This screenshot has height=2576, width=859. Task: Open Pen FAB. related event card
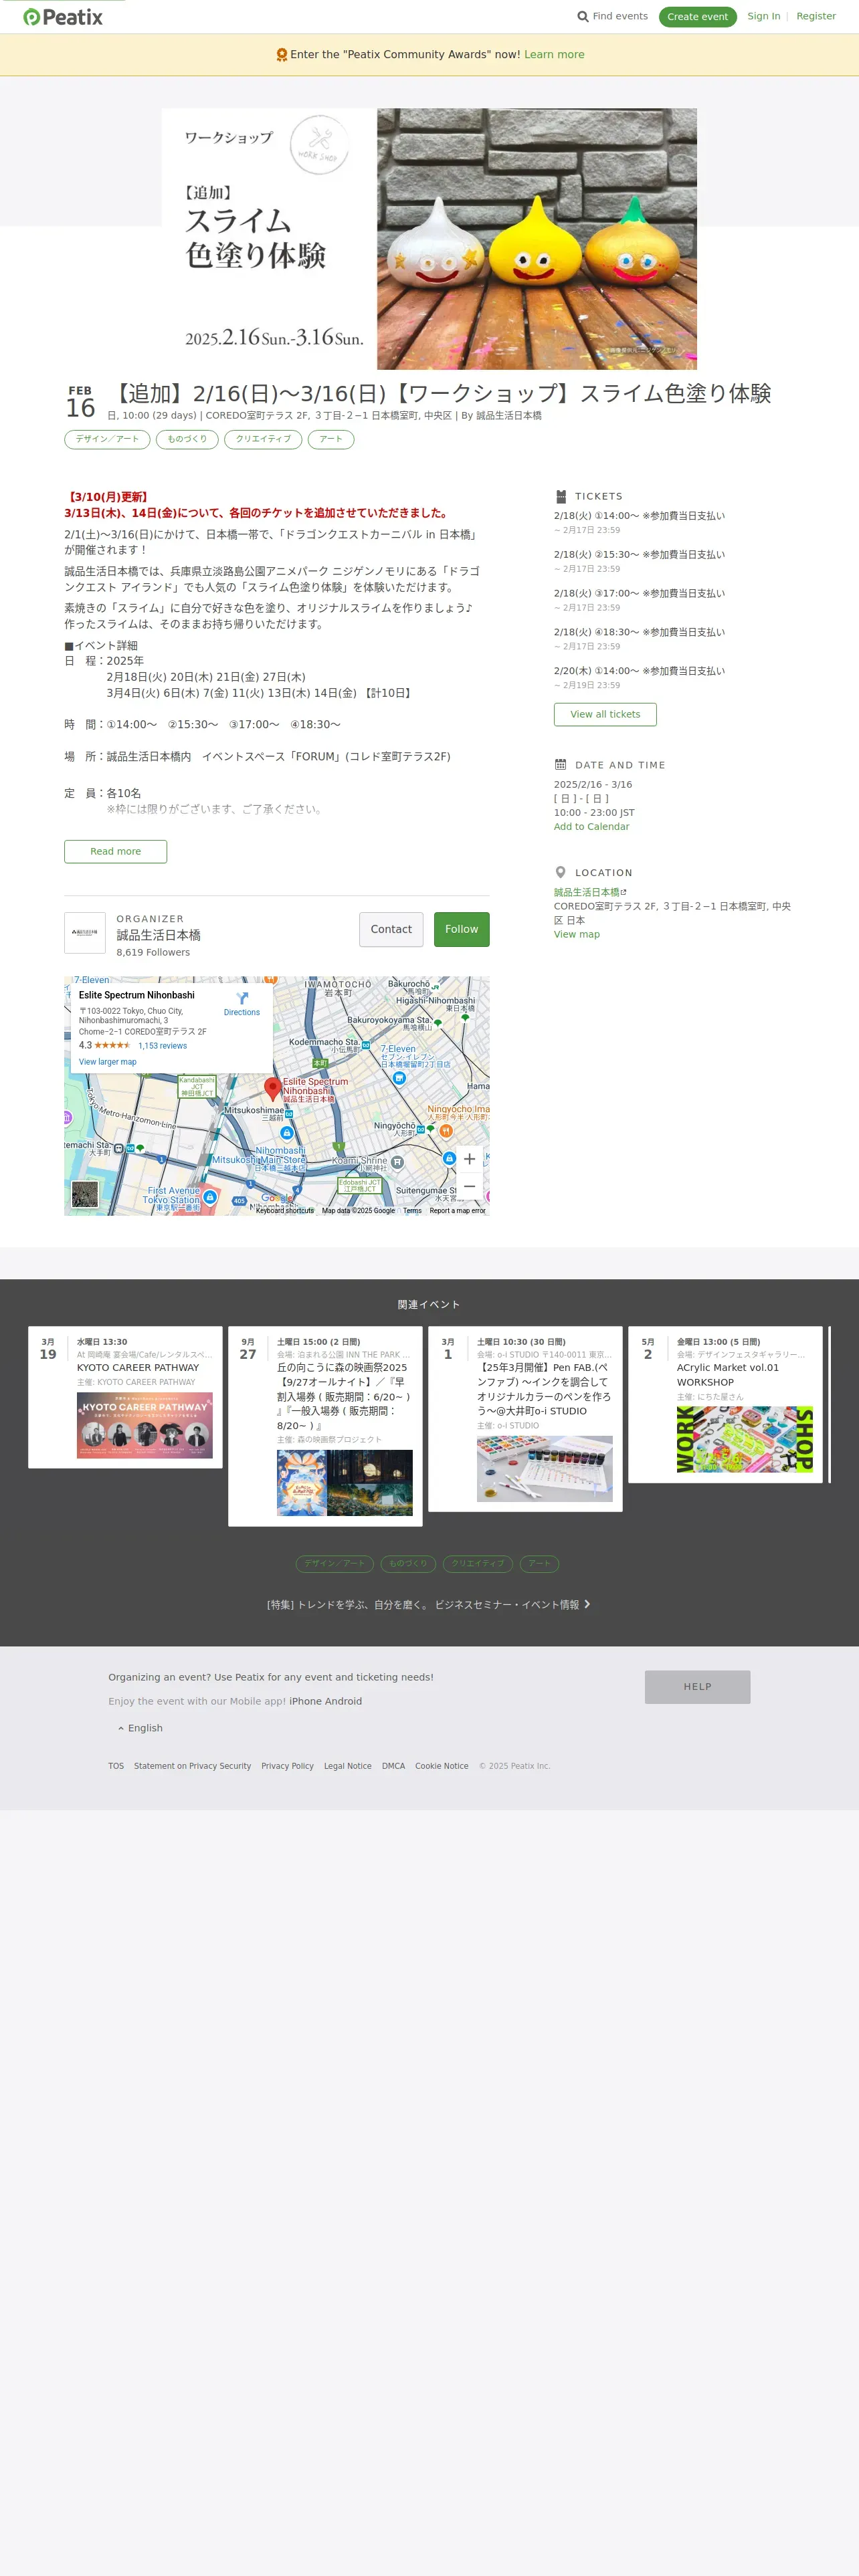tap(544, 1389)
